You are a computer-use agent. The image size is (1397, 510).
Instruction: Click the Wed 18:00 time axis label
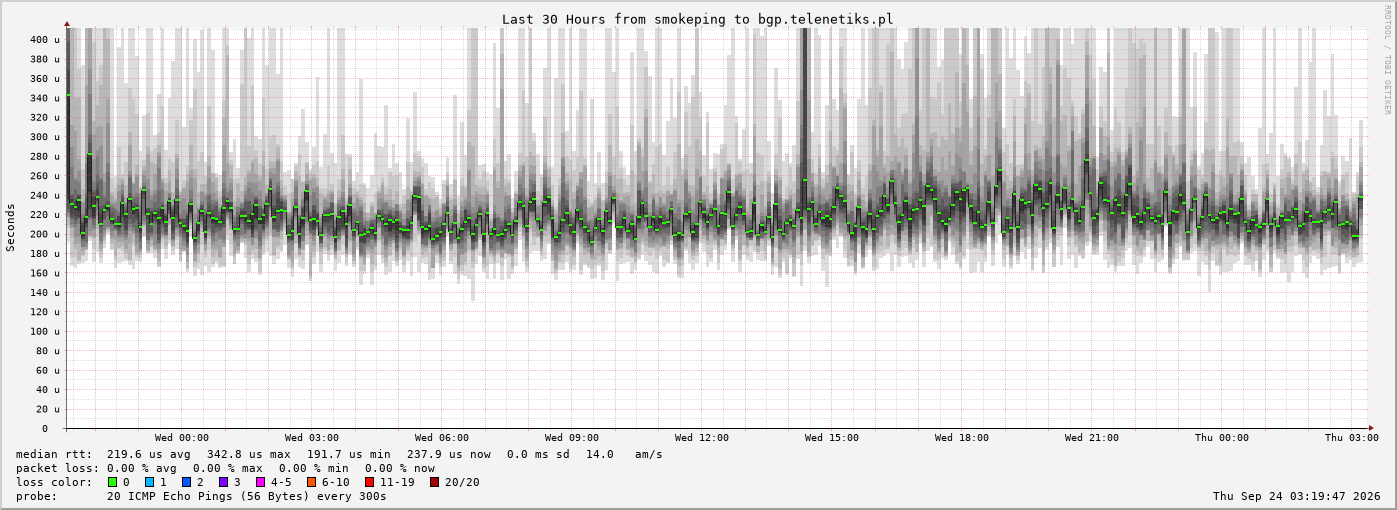click(x=962, y=437)
